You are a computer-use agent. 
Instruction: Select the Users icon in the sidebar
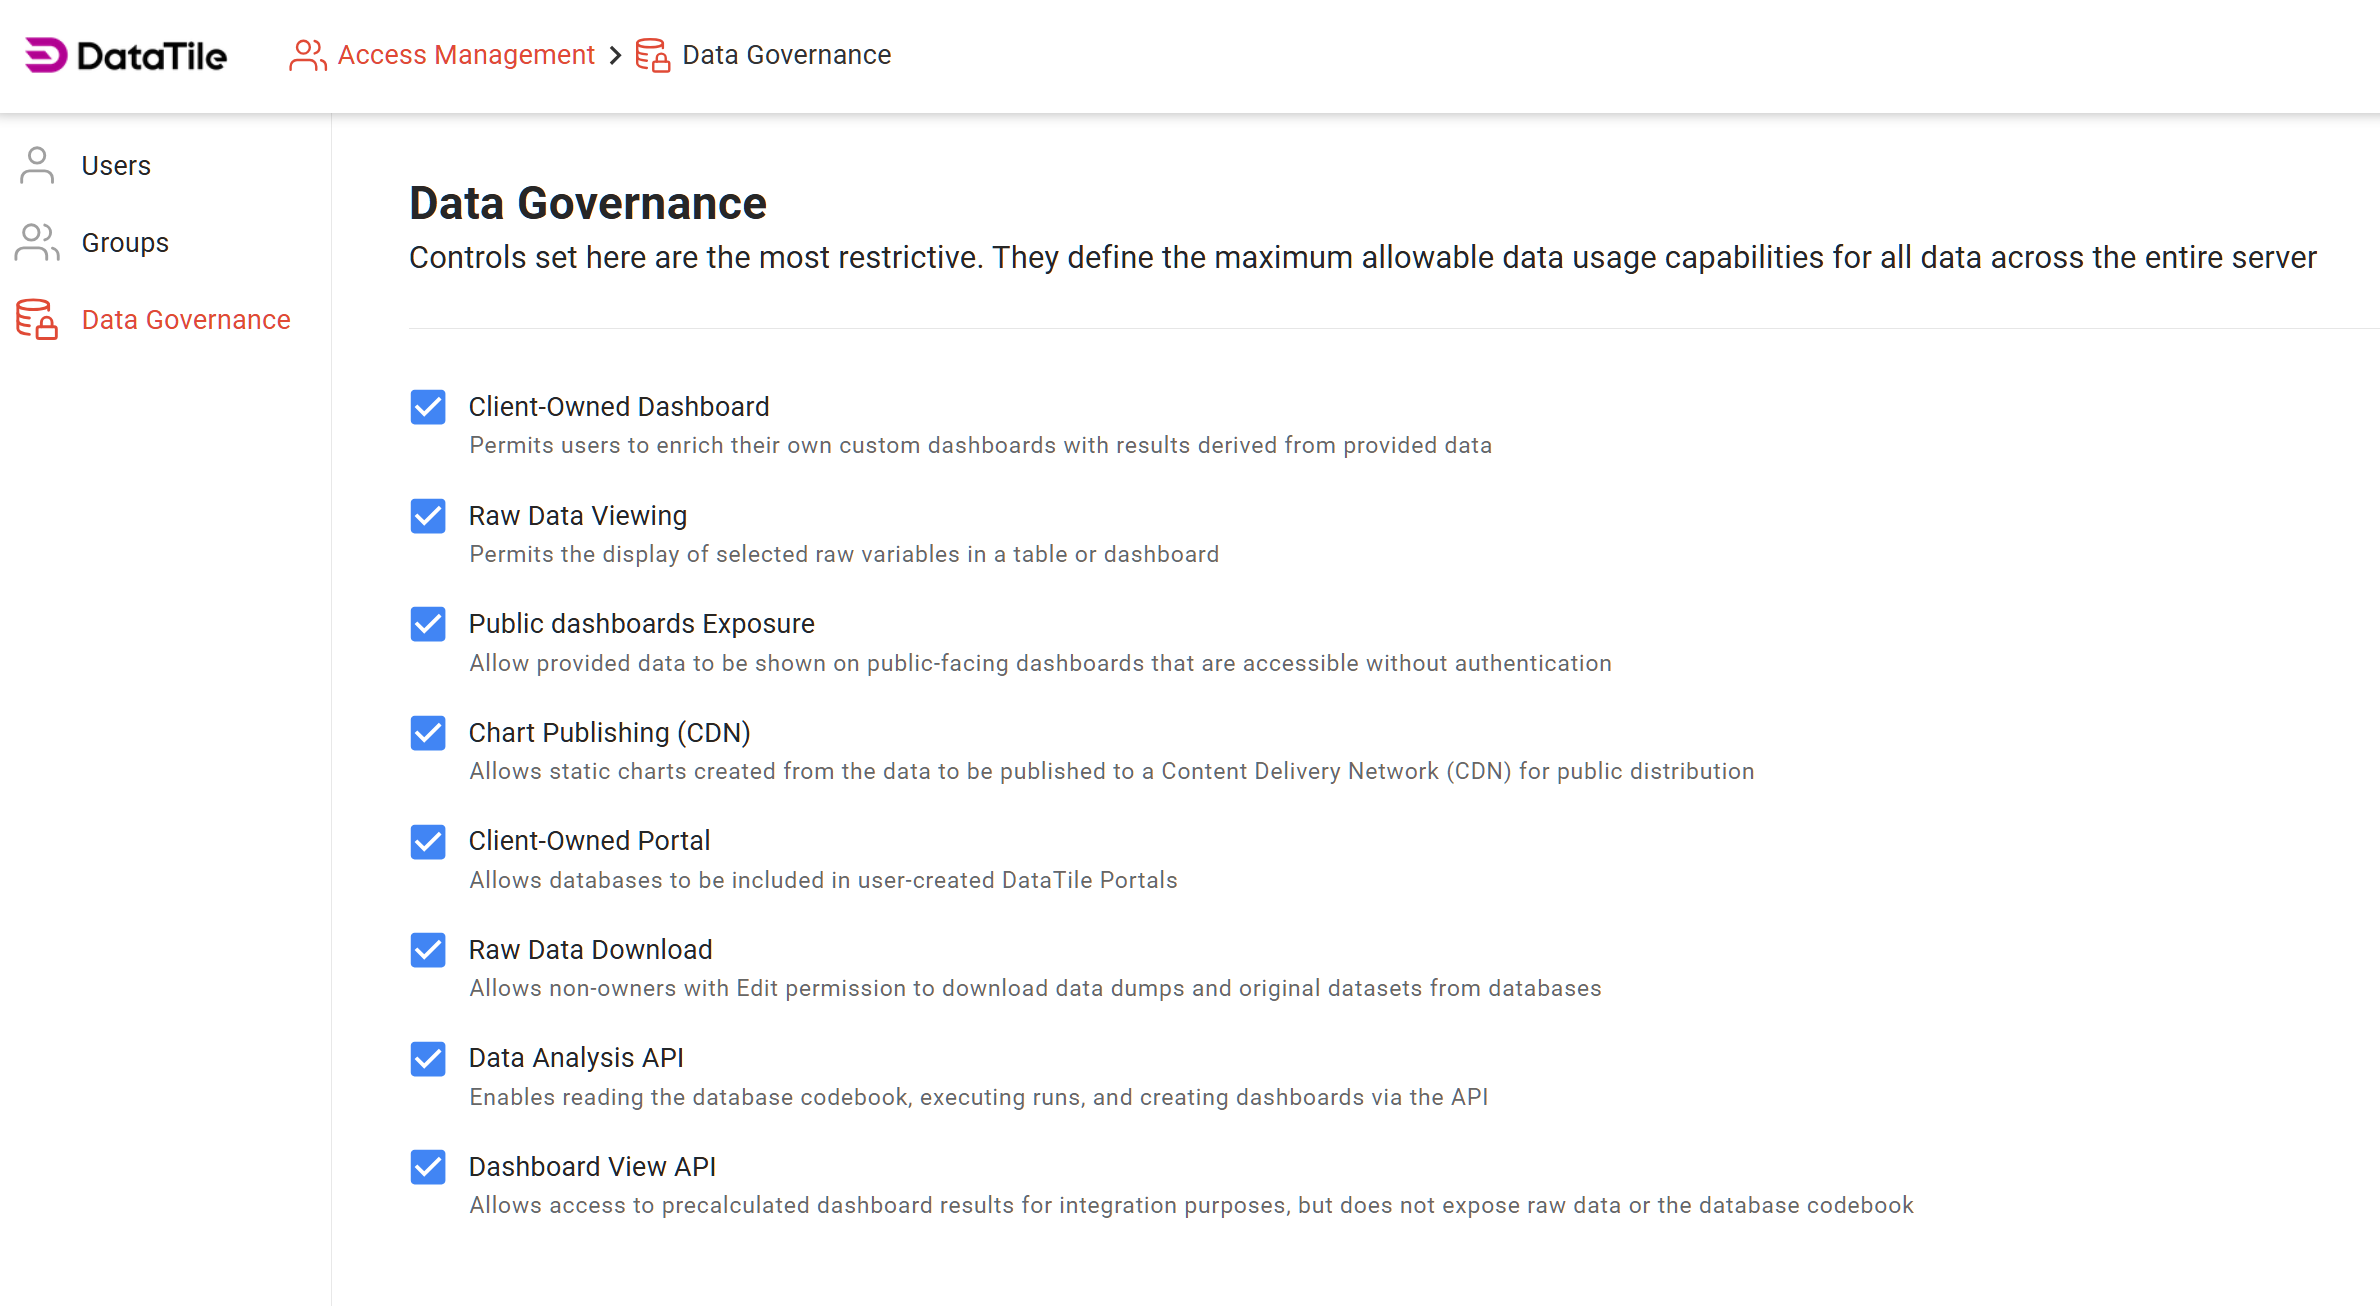(x=37, y=165)
